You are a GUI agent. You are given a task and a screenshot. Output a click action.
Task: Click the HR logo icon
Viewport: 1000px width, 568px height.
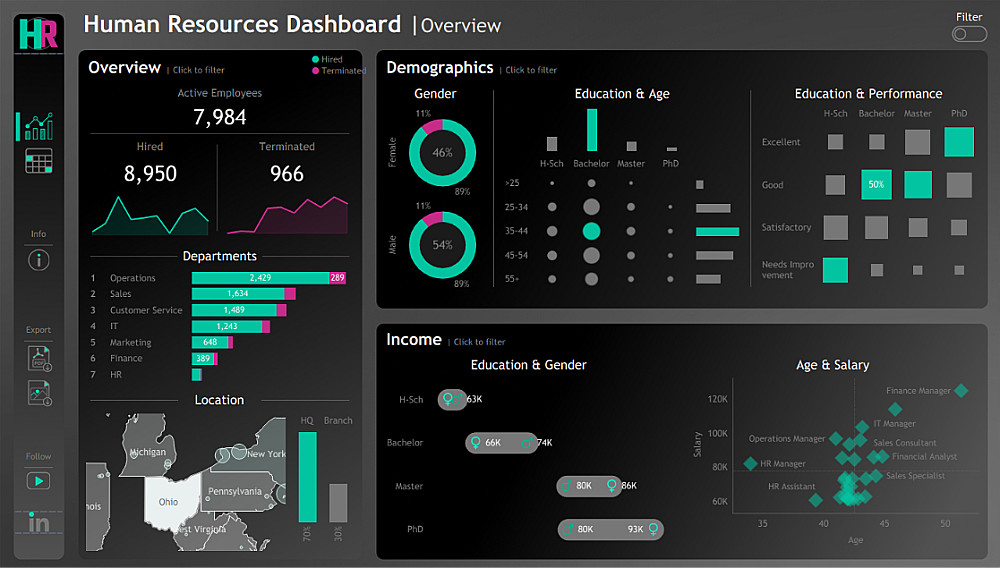[39, 34]
